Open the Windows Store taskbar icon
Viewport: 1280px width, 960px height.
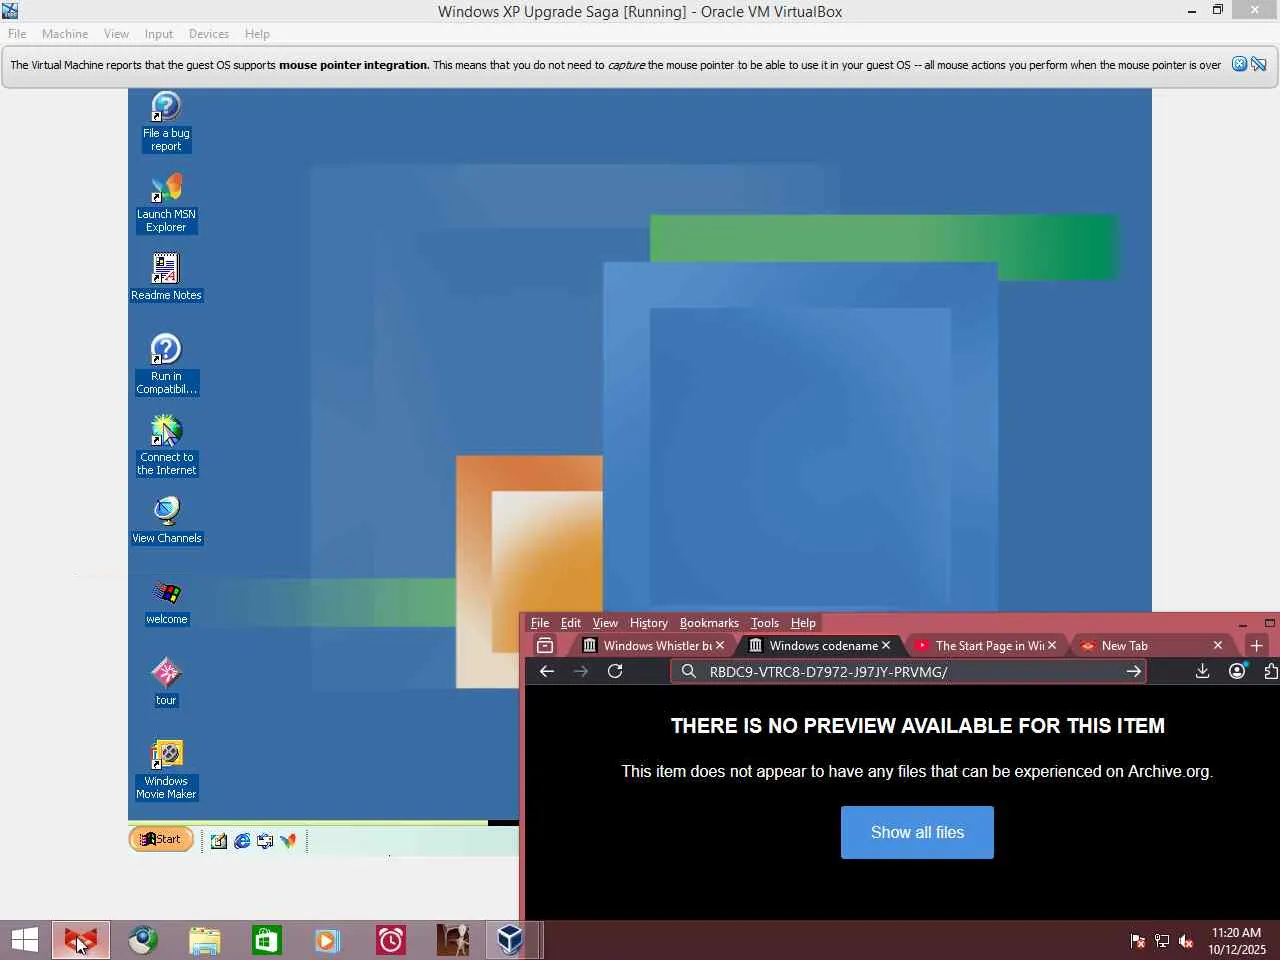(x=266, y=940)
